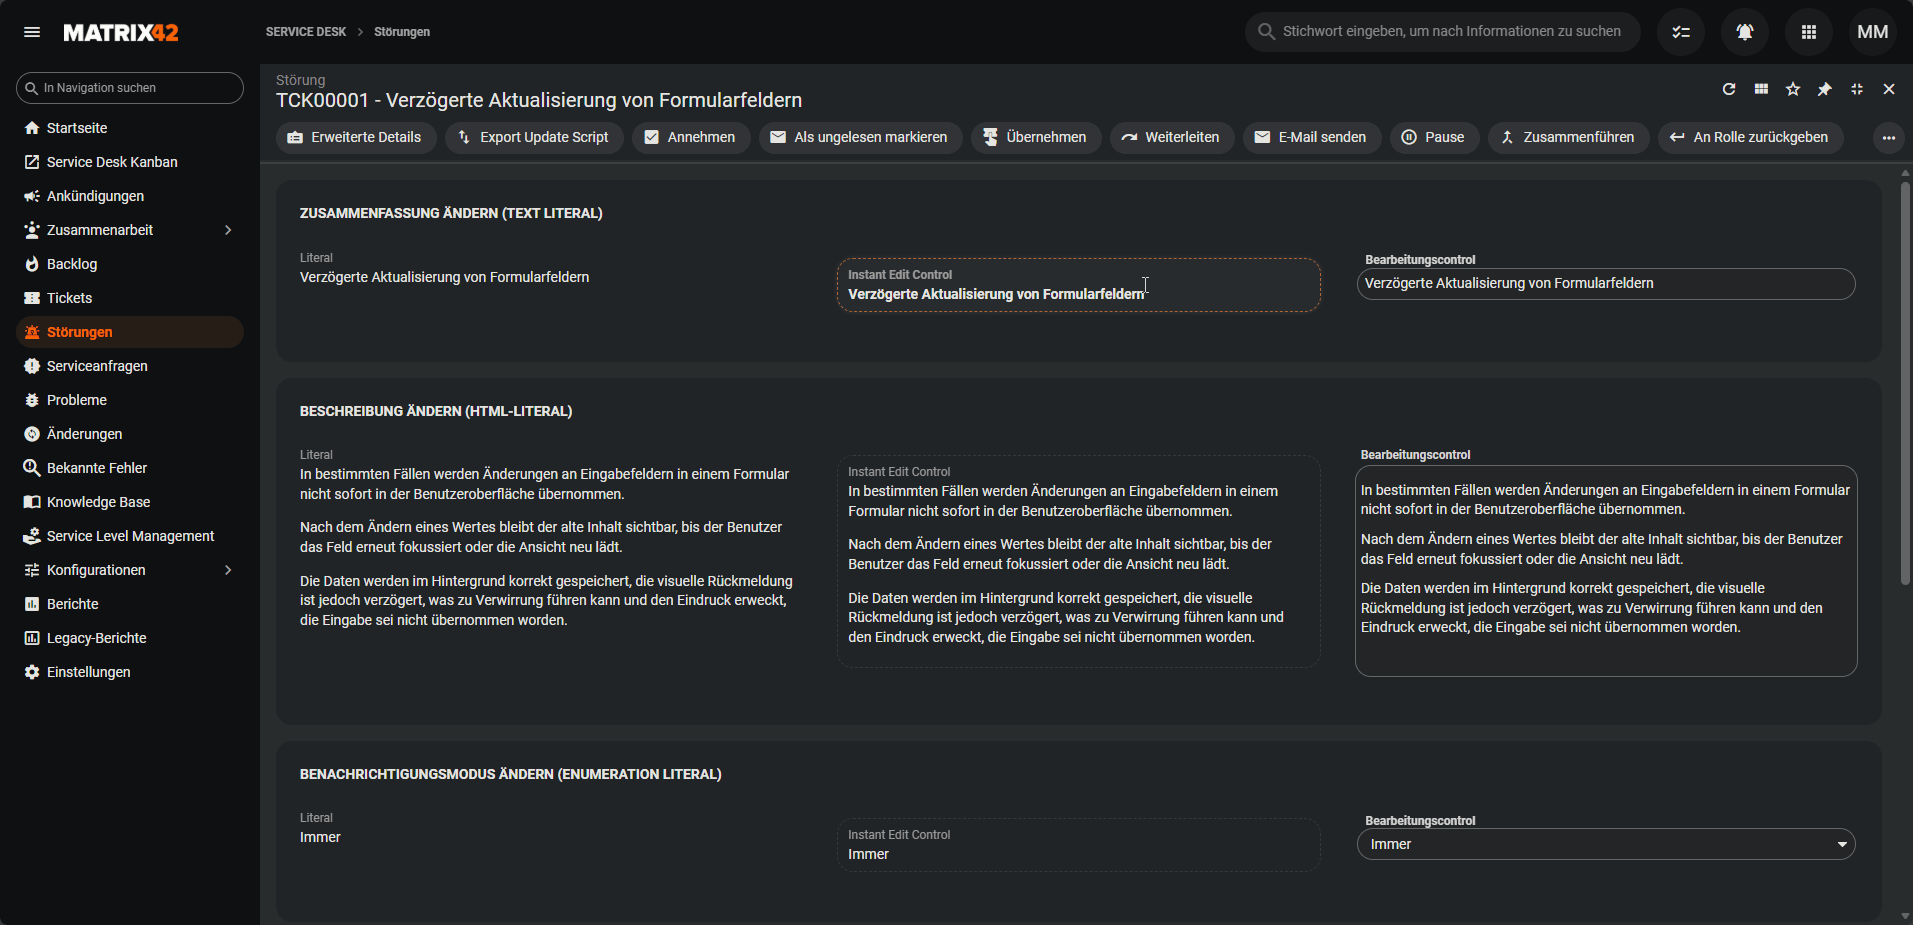Click SERVICE DESK breadcrumb link

[x=306, y=32]
